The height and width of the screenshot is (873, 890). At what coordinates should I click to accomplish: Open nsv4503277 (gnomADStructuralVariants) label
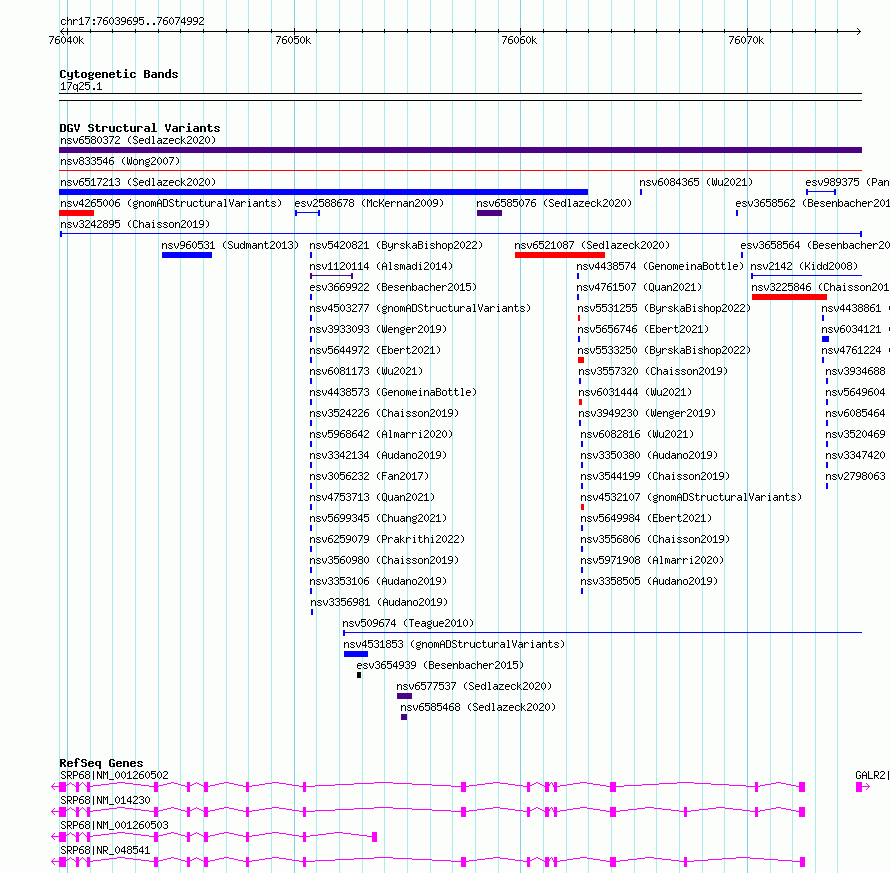point(420,308)
